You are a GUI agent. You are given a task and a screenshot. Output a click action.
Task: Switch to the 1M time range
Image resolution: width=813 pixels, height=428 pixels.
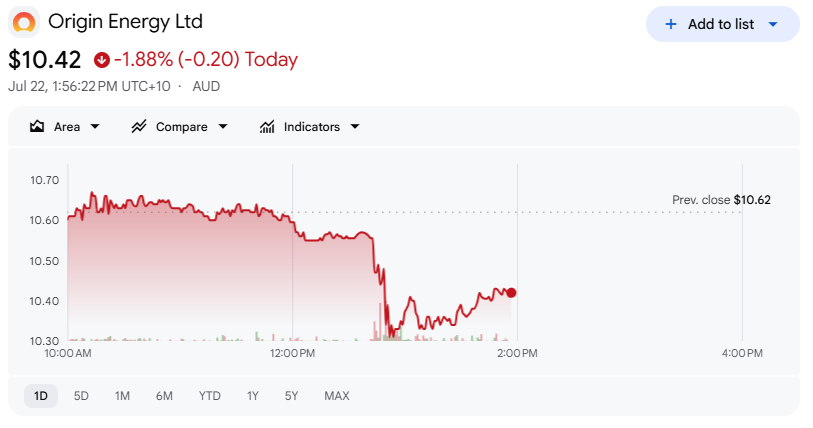[122, 396]
